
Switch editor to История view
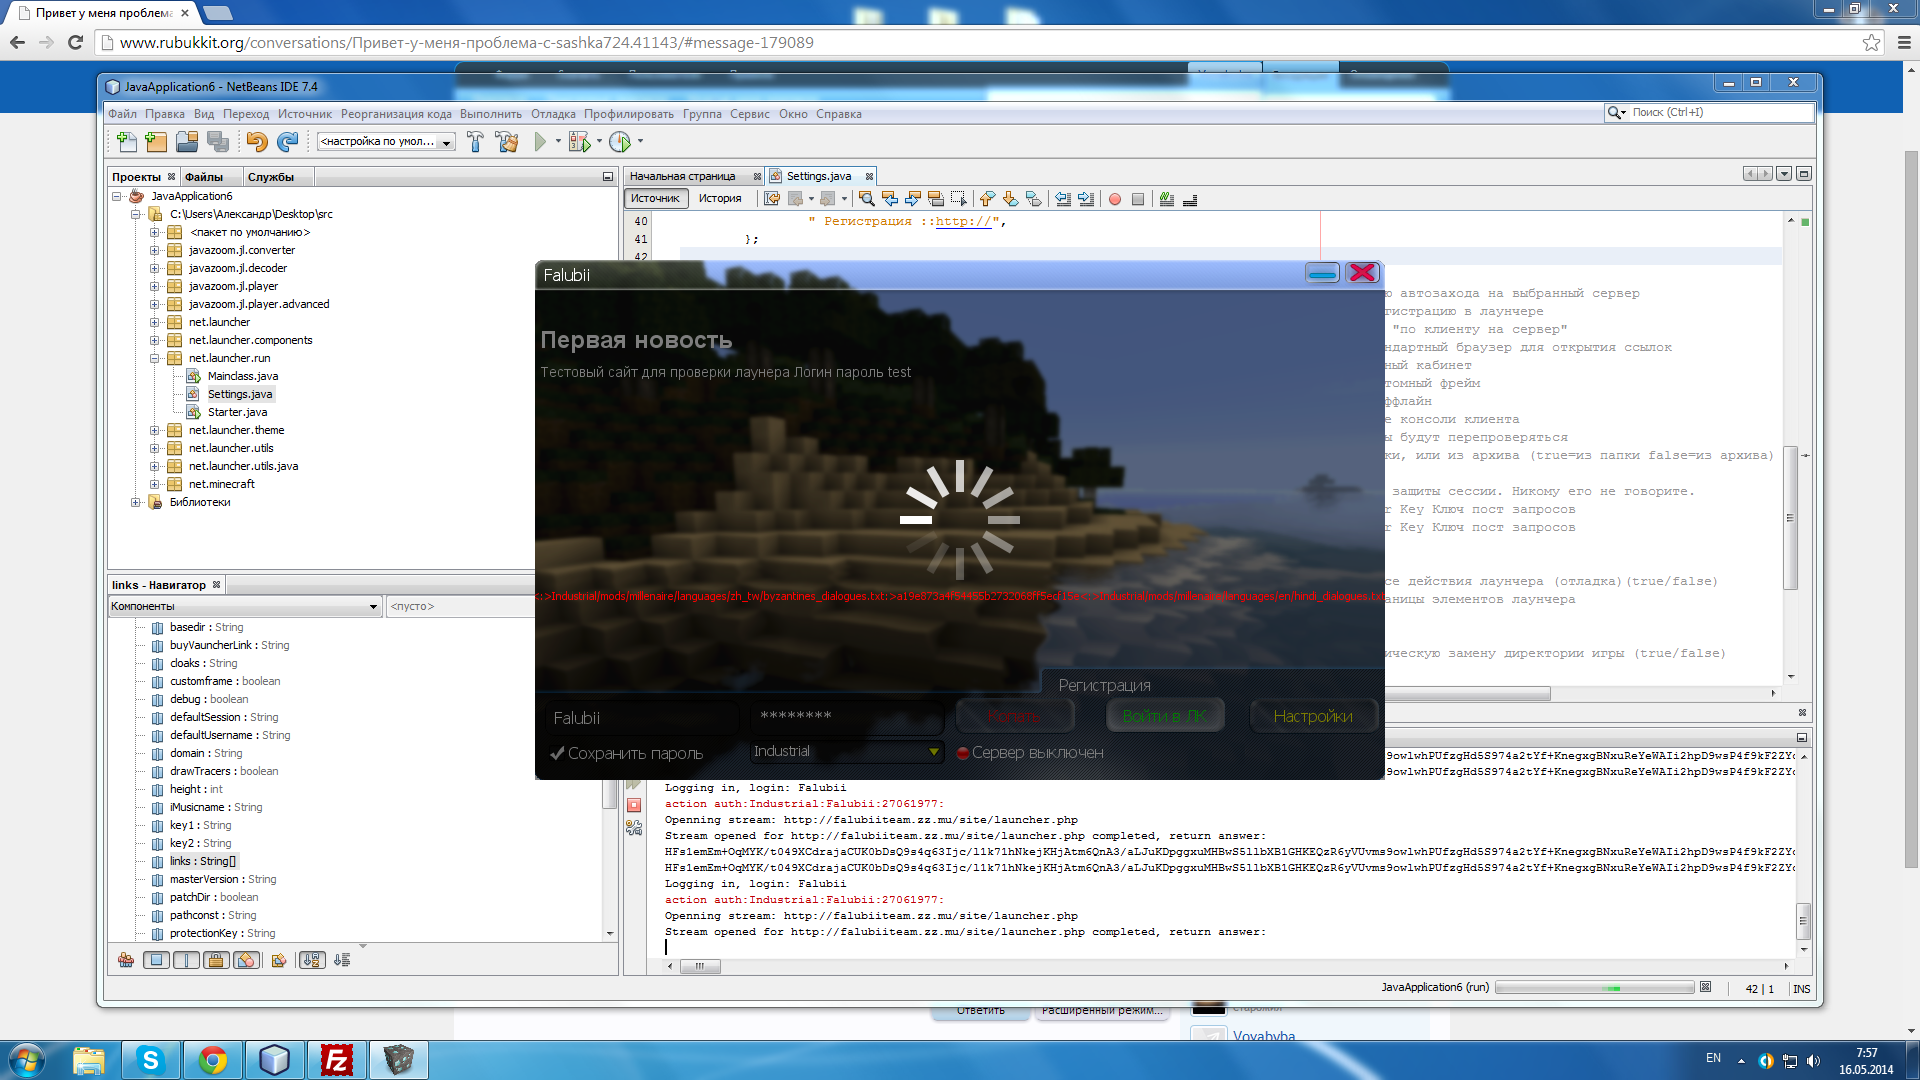(x=720, y=198)
